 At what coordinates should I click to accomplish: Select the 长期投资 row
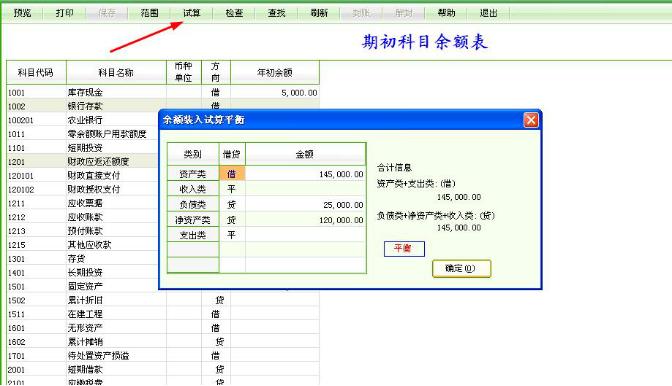83,272
